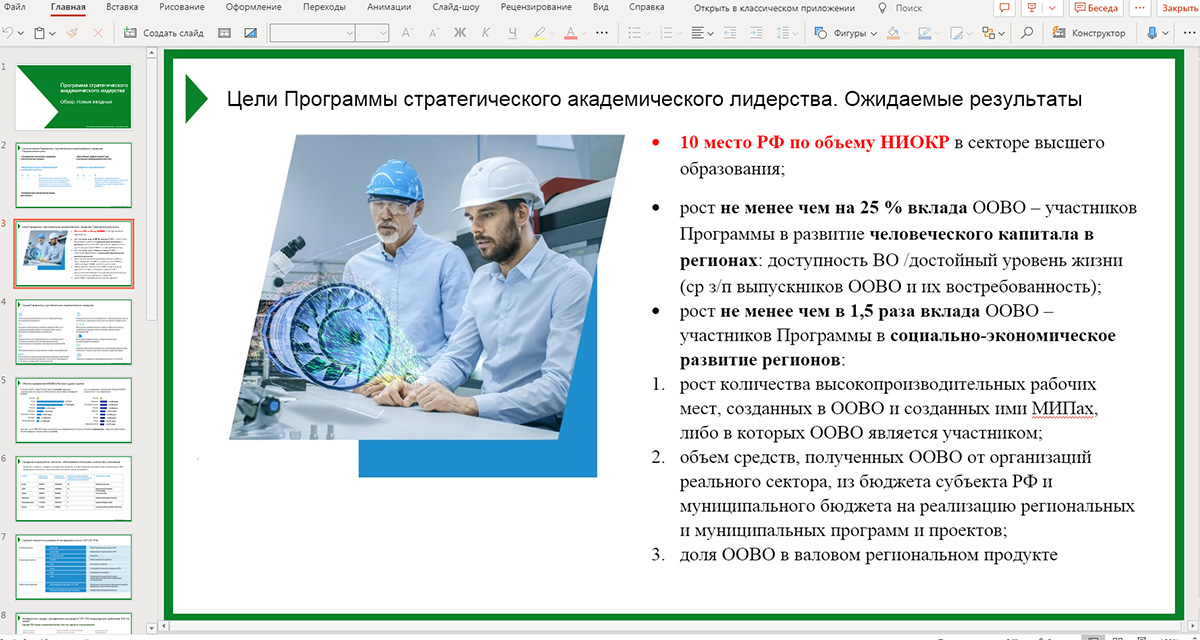Image resolution: width=1200 pixels, height=640 pixels.
Task: Toggle Bold (Ж) formatting
Action: pyautogui.click(x=460, y=33)
